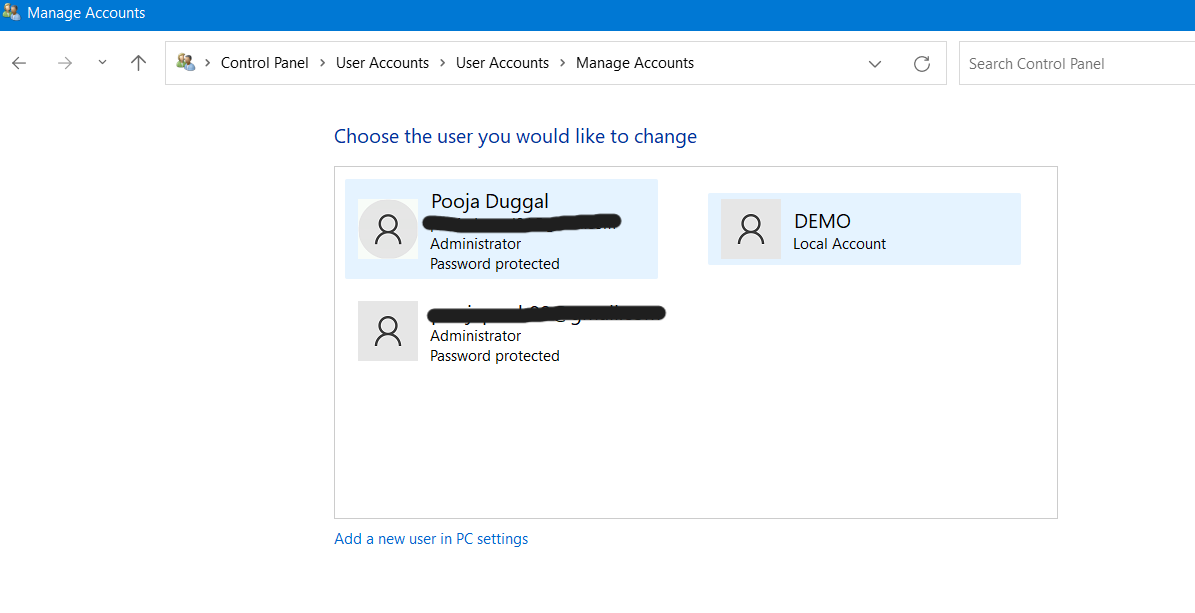Click the Manage Accounts title bar icon

[x=12, y=13]
